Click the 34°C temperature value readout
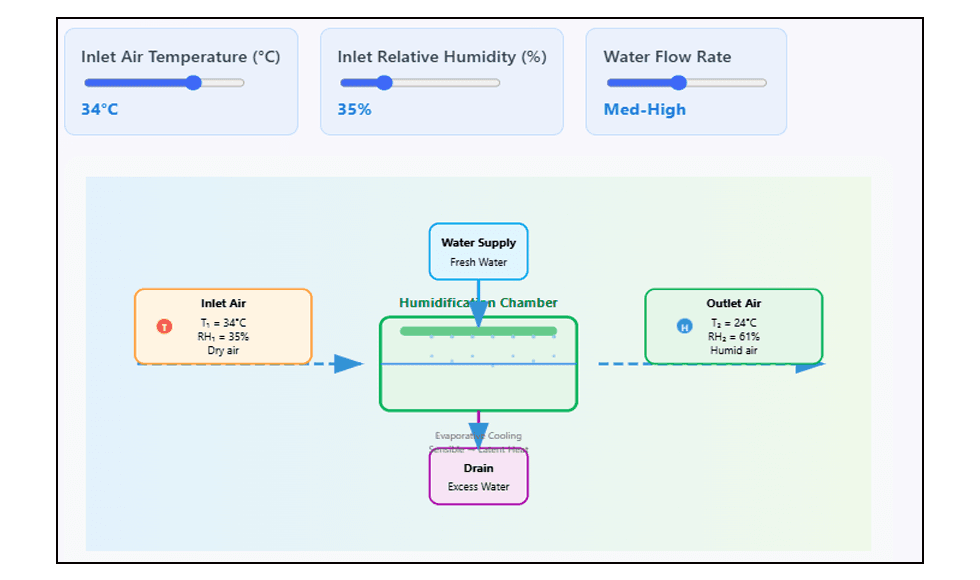The width and height of the screenshot is (980, 580). (x=100, y=109)
